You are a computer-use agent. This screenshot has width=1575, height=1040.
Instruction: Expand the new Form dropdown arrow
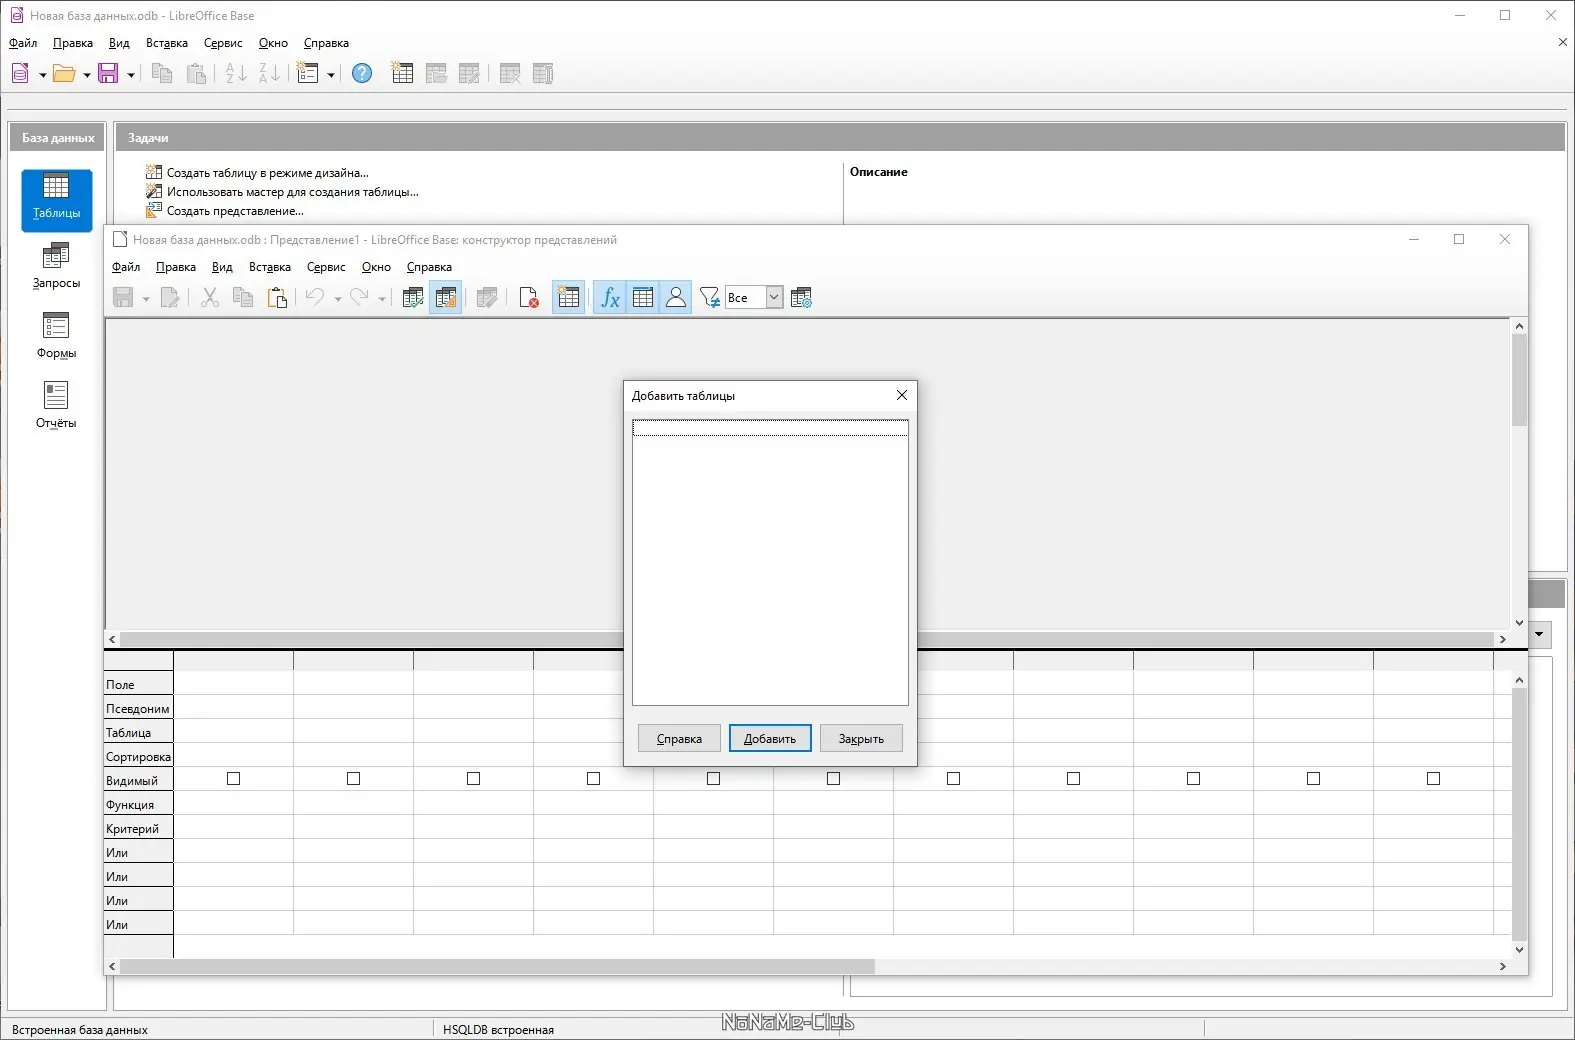click(330, 75)
